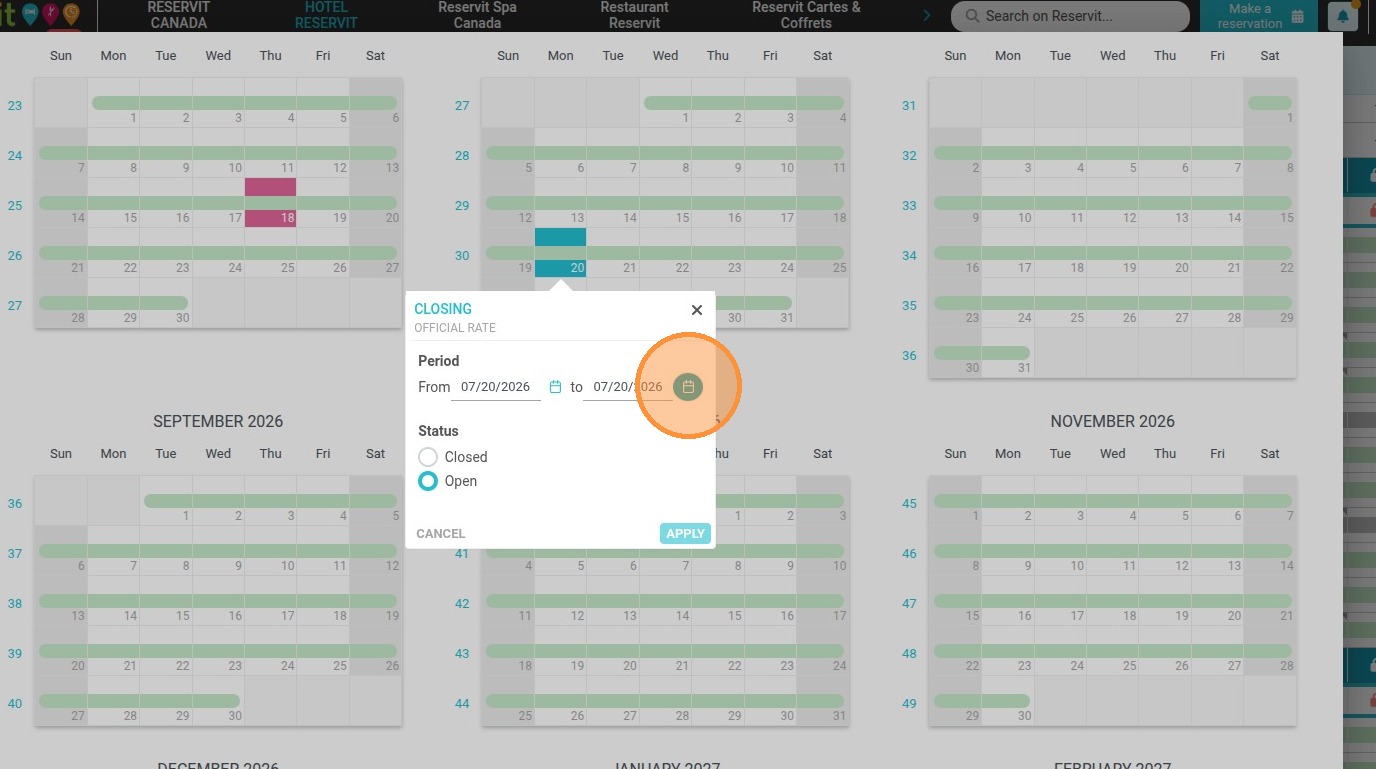Click the Search on Reservit field
This screenshot has height=769, width=1376.
point(1070,16)
